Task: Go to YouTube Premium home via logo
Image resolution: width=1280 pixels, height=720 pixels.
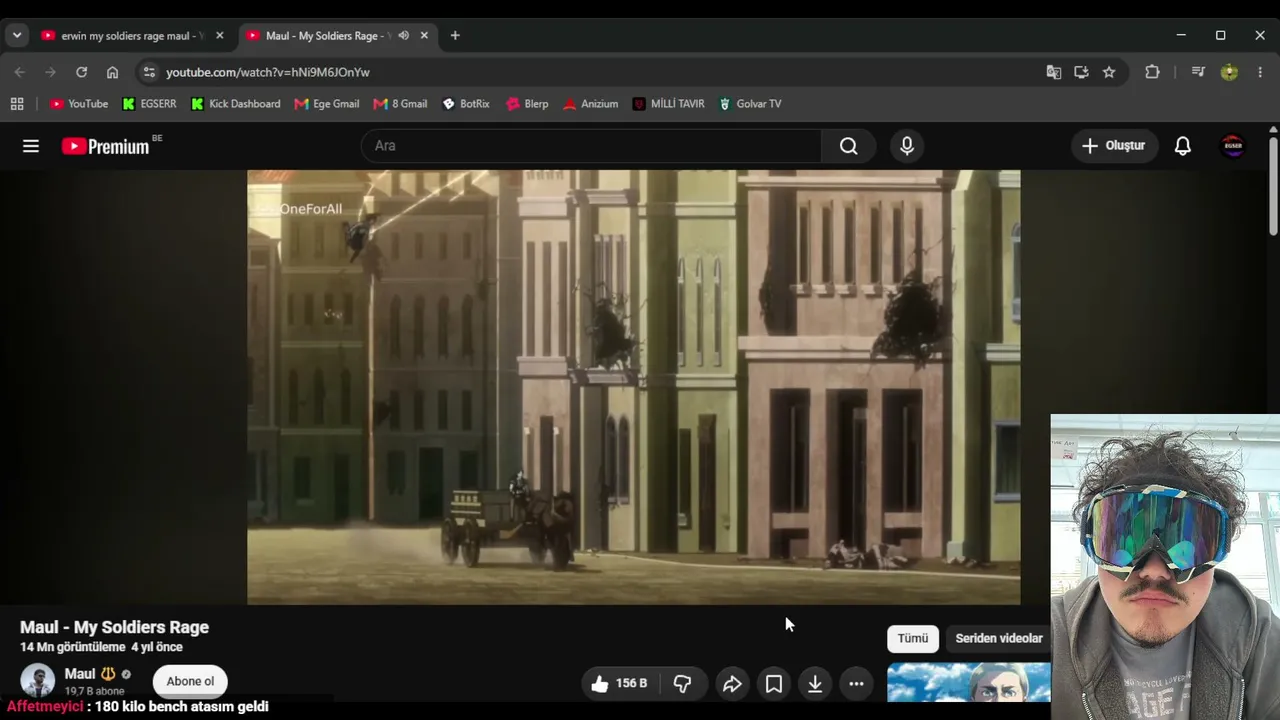Action: click(106, 146)
